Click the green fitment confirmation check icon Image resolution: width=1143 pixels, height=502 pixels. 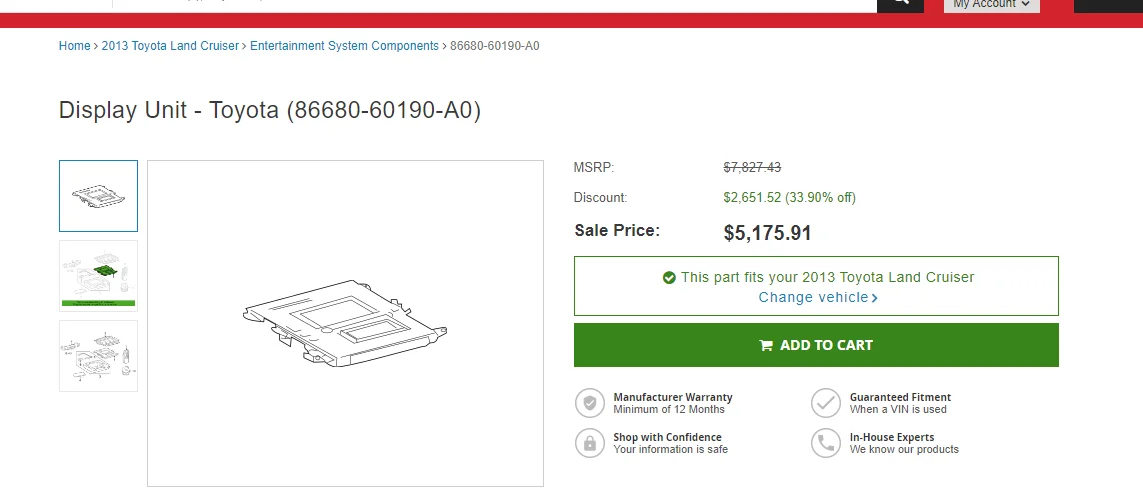(669, 278)
